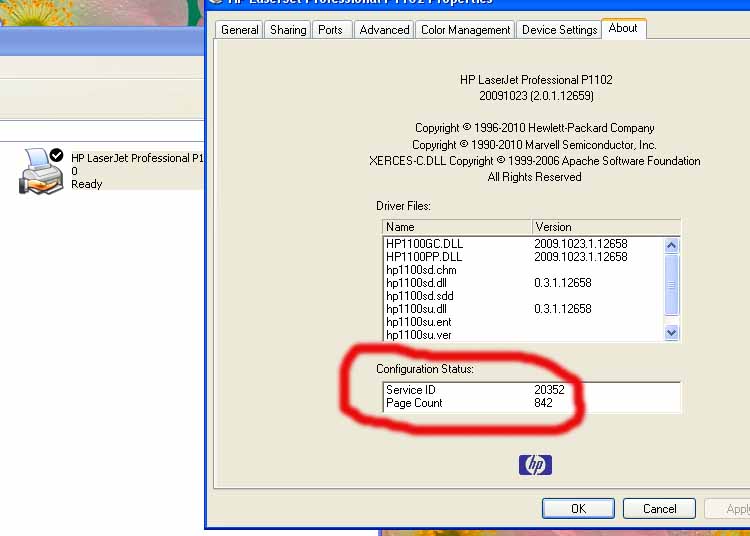The height and width of the screenshot is (536, 750).
Task: Click the Page Count value 842
Action: 543,403
